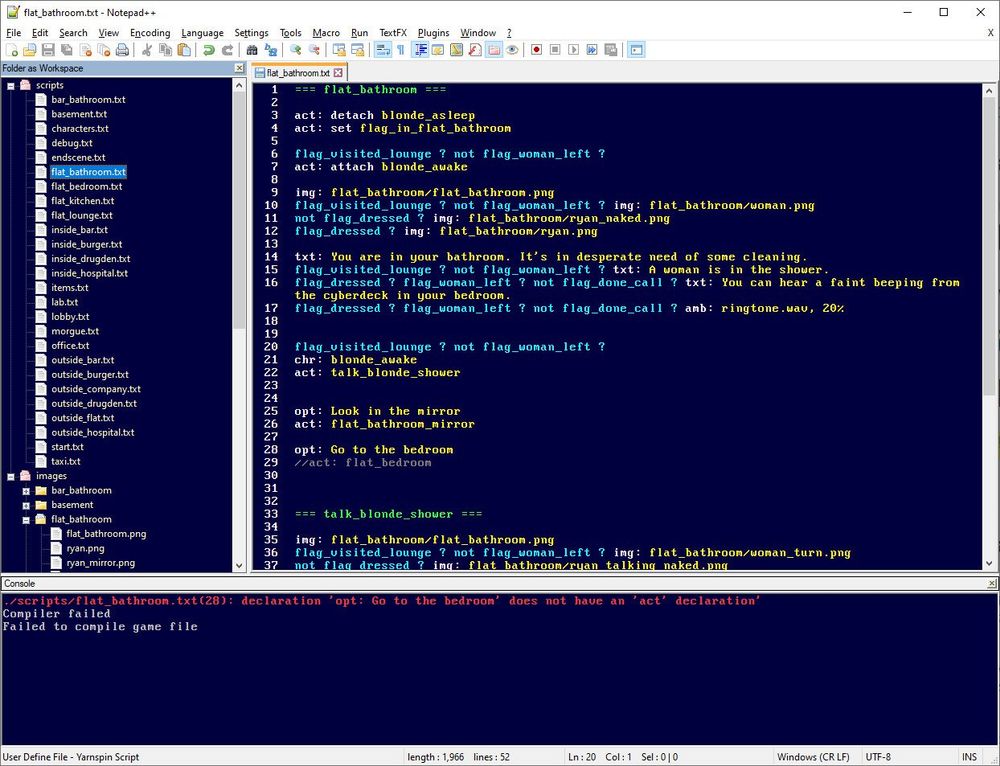Screen dimensions: 1000x766
Task: Collapse the images folder in the workspace tree
Action: [x=11, y=476]
